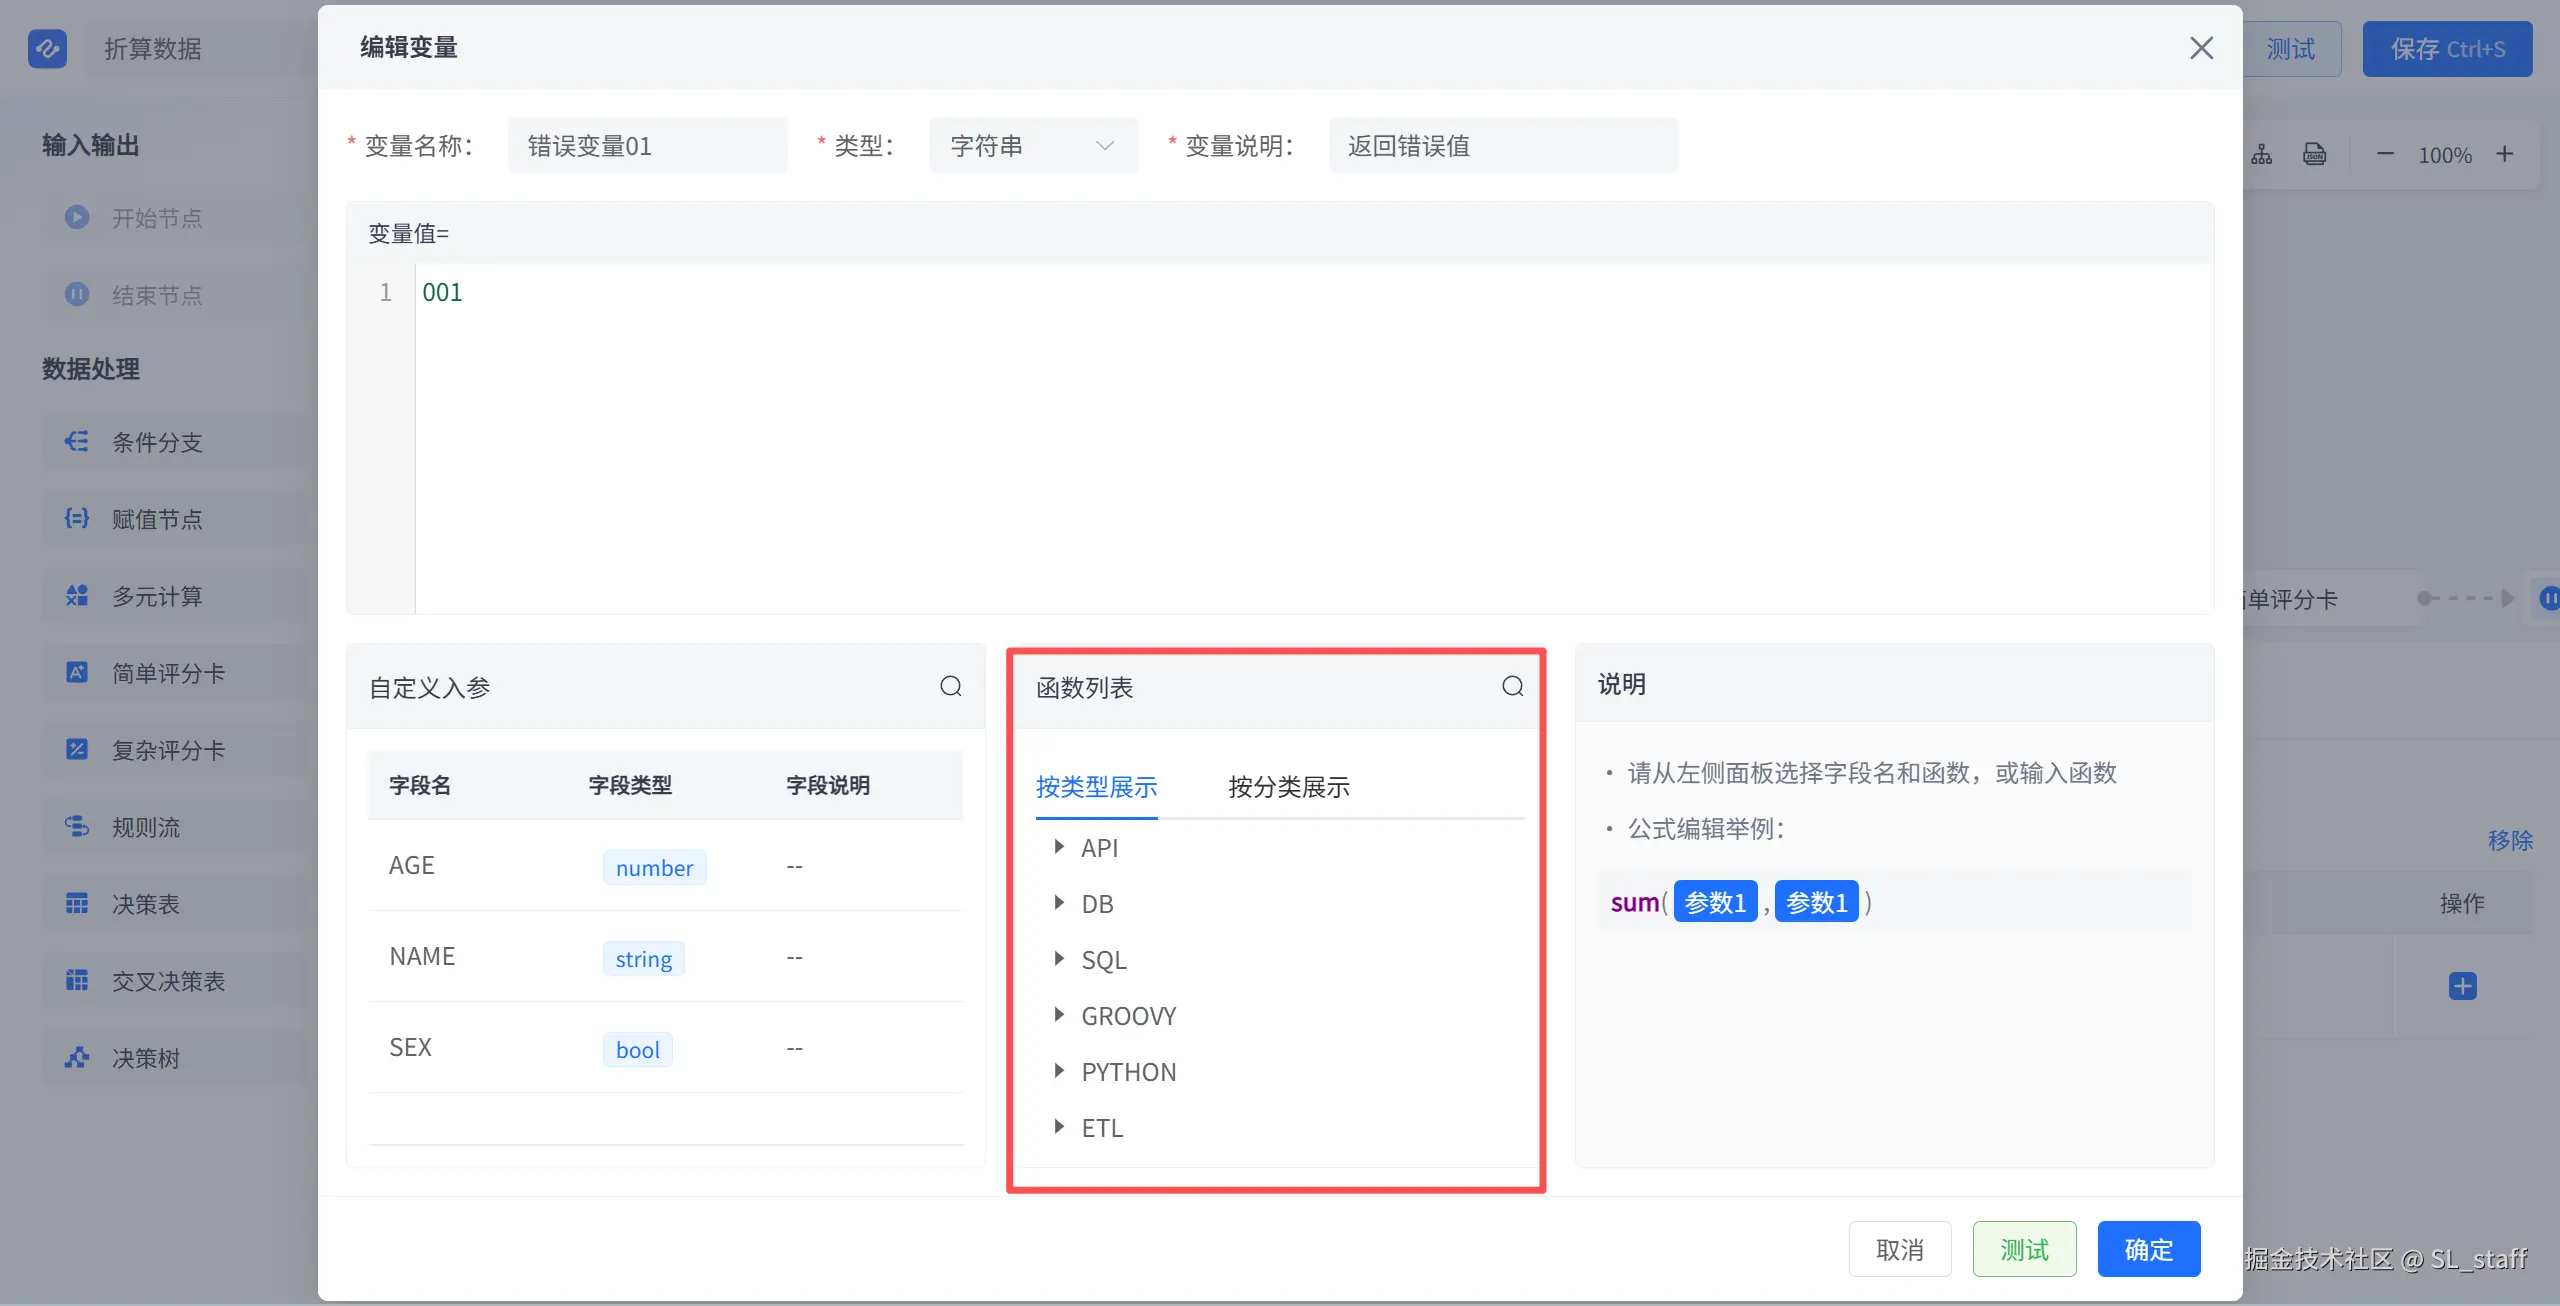The image size is (2560, 1306).
Task: Switch to the 按类型展示 tab
Action: point(1096,787)
